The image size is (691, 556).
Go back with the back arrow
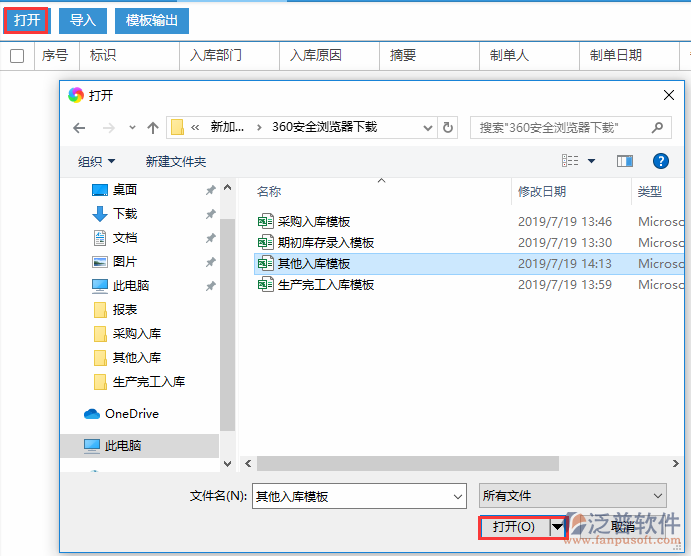click(x=79, y=128)
